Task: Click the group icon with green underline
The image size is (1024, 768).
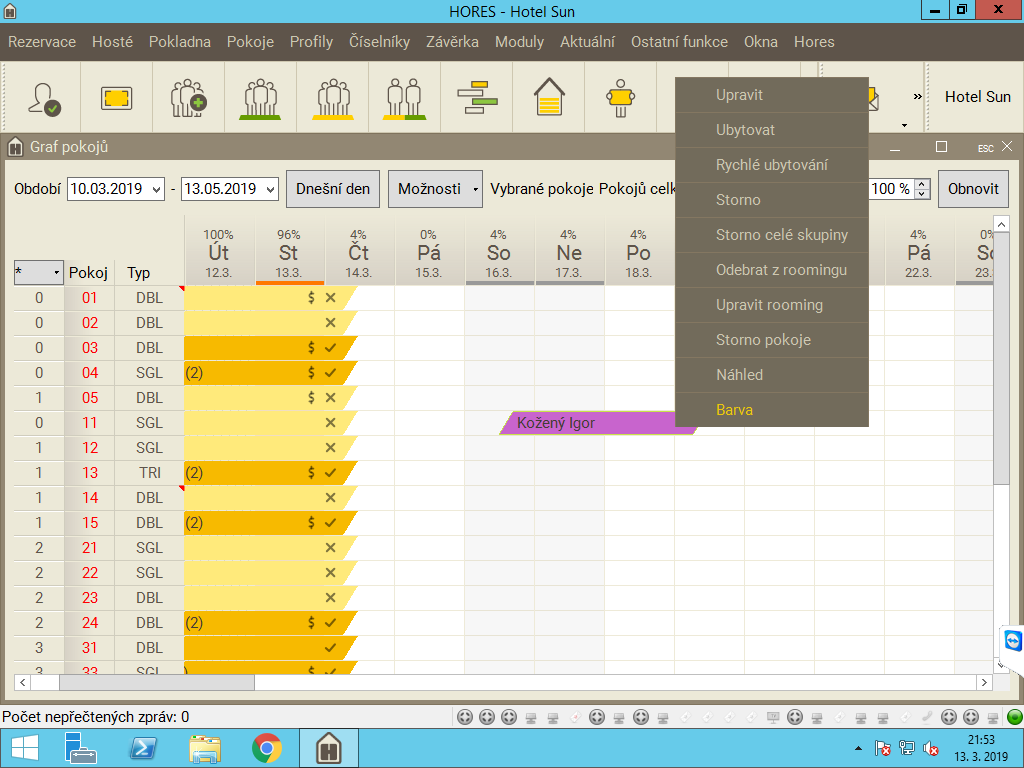Action: click(x=260, y=97)
